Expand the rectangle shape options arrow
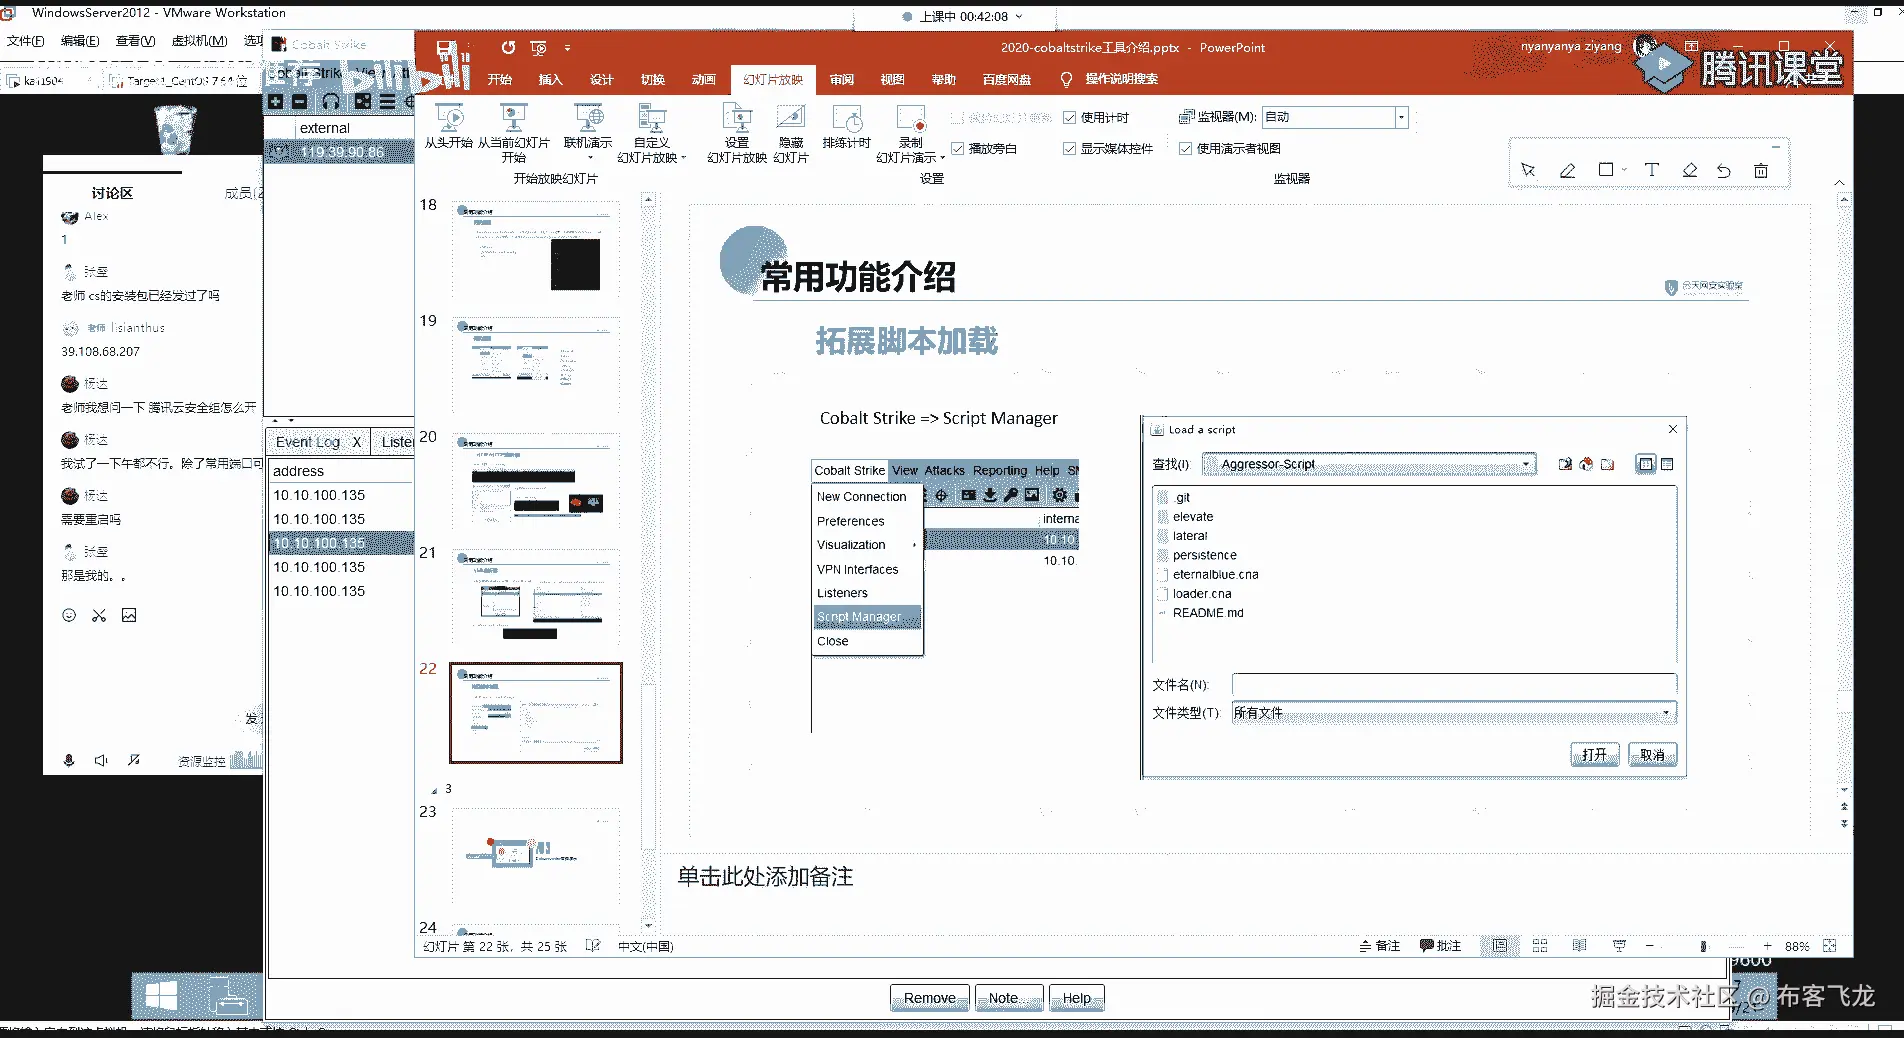The height and width of the screenshot is (1038, 1904). coord(1624,170)
